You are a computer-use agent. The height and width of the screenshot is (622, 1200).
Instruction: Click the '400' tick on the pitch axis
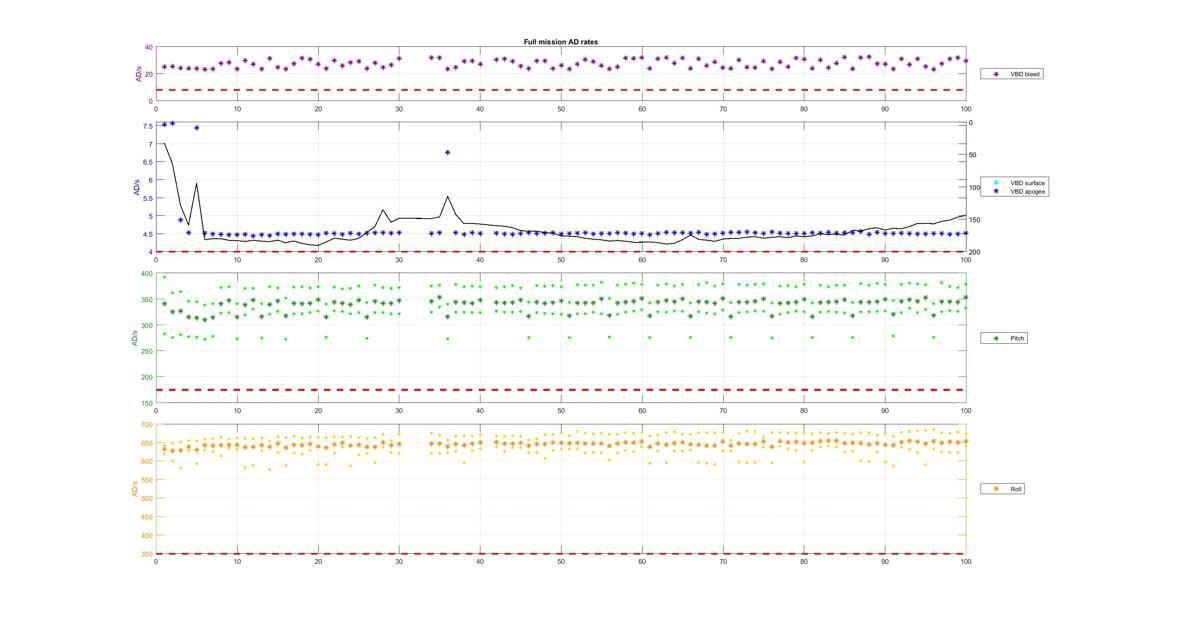[x=146, y=274]
